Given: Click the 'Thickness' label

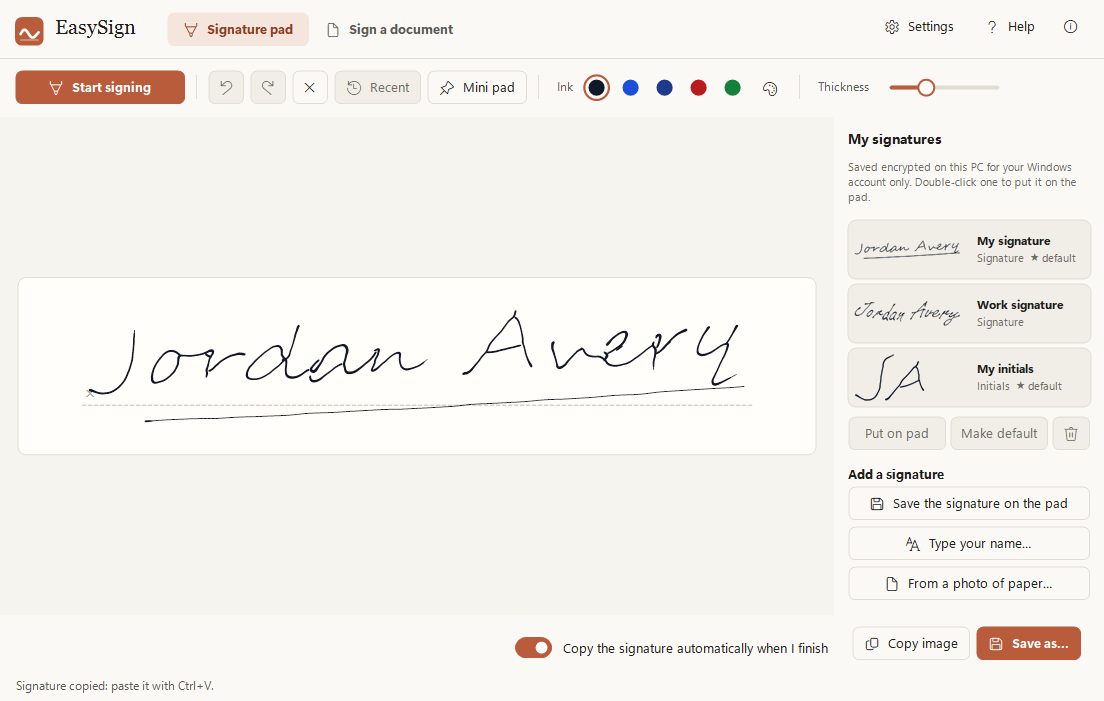Looking at the screenshot, I should [843, 87].
